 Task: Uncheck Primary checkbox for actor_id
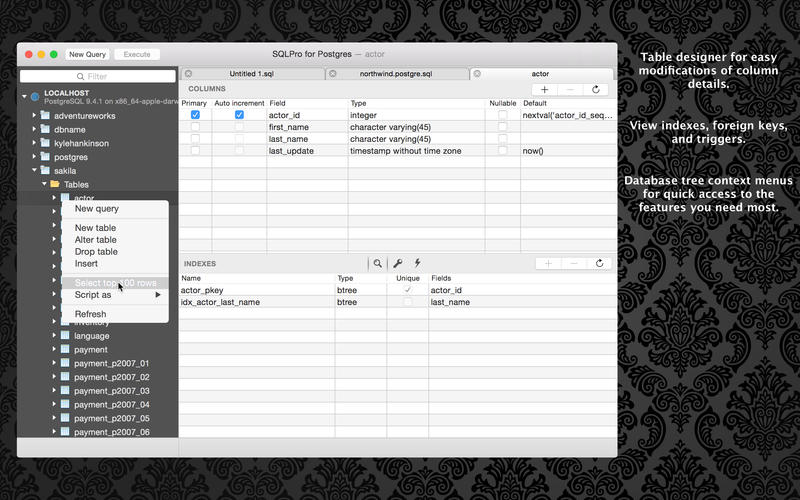pos(195,115)
